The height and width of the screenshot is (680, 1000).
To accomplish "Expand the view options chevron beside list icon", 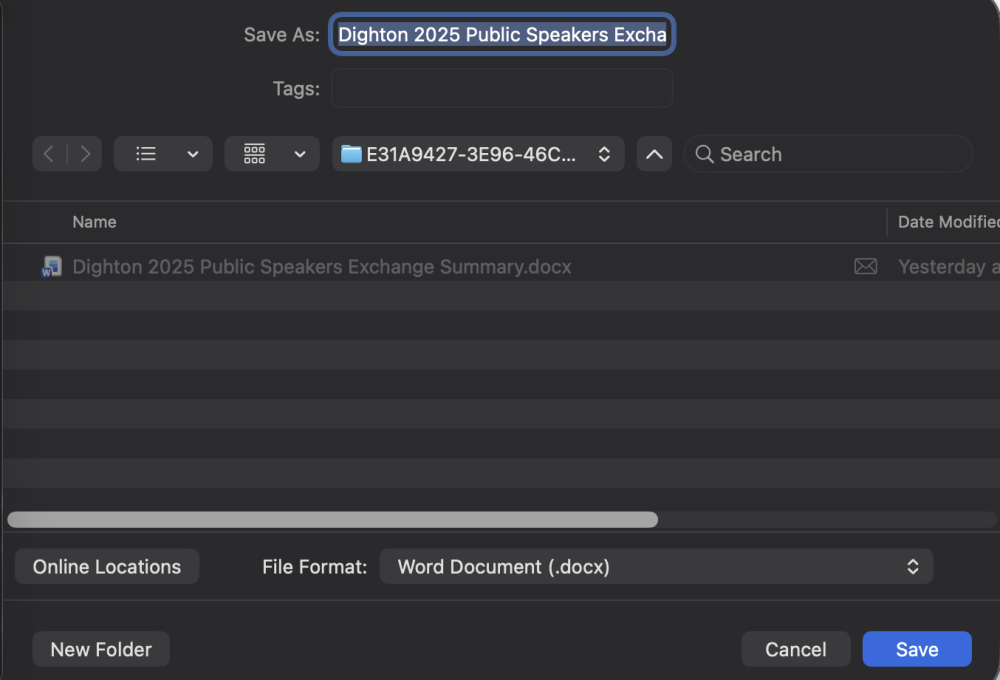I will point(193,154).
